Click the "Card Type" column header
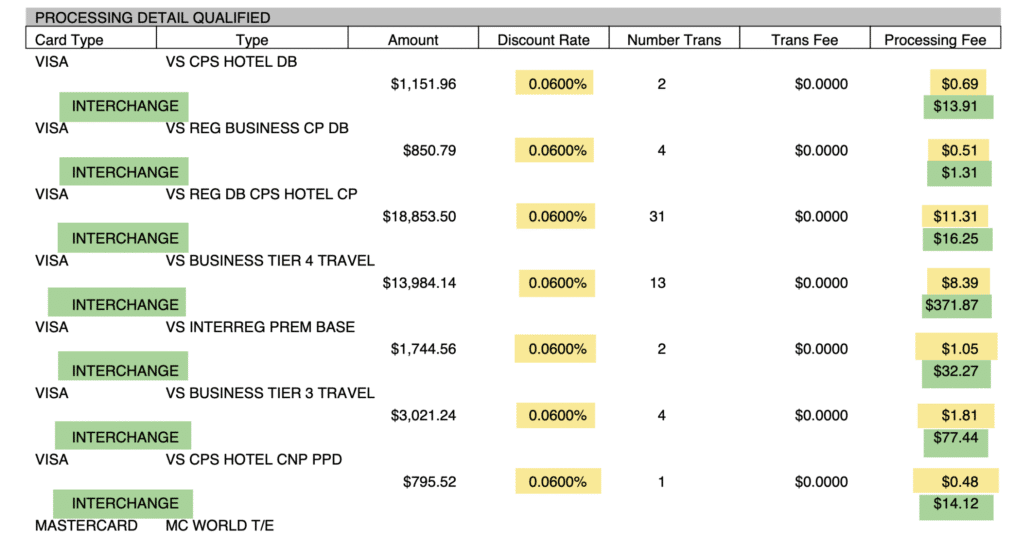The height and width of the screenshot is (540, 1024). click(70, 40)
